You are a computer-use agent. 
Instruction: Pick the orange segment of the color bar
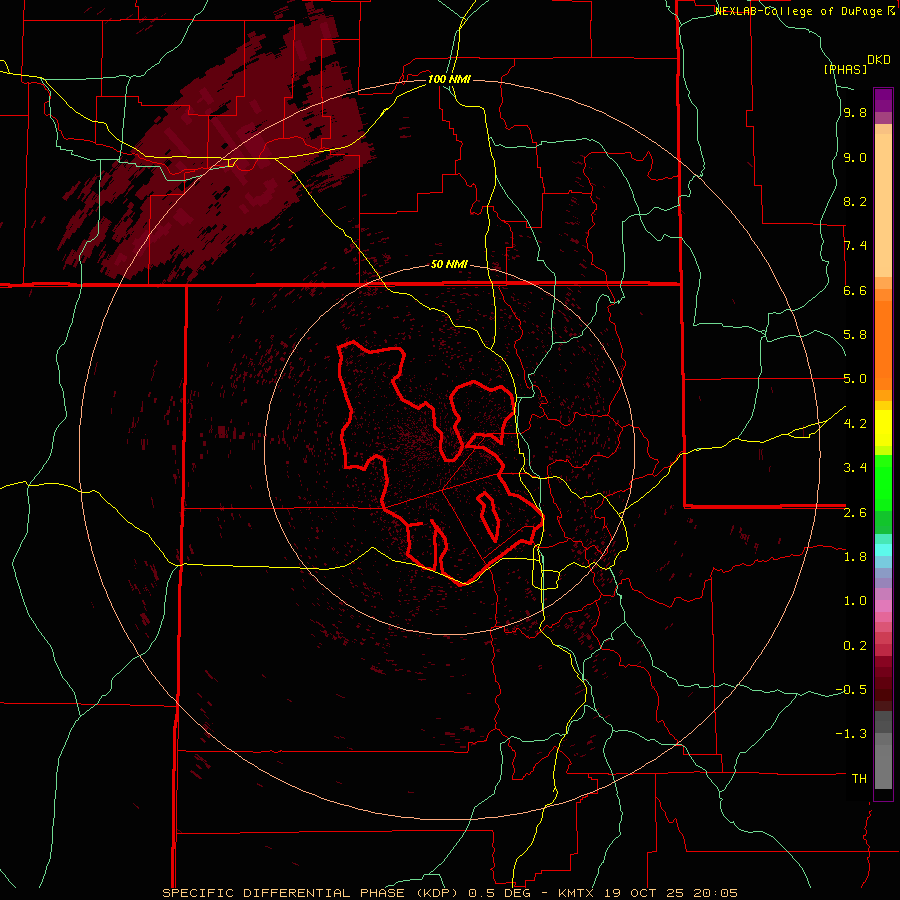pos(883,346)
